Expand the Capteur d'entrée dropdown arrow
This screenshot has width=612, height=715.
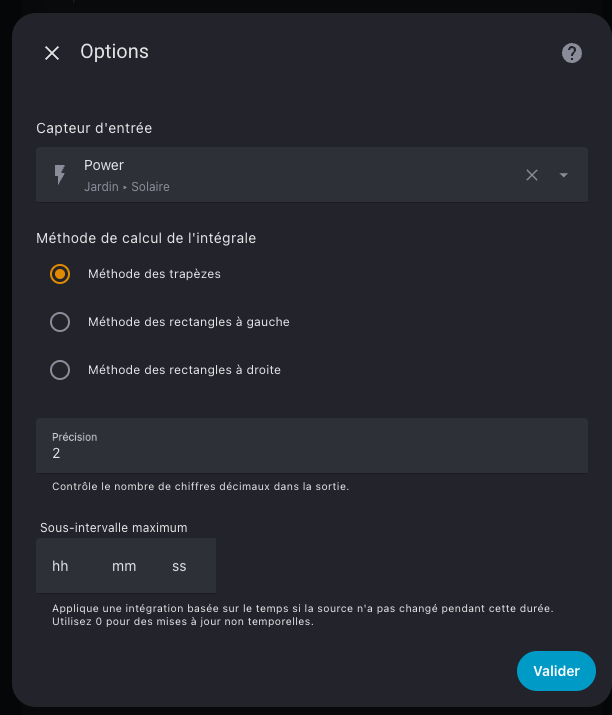pyautogui.click(x=564, y=175)
